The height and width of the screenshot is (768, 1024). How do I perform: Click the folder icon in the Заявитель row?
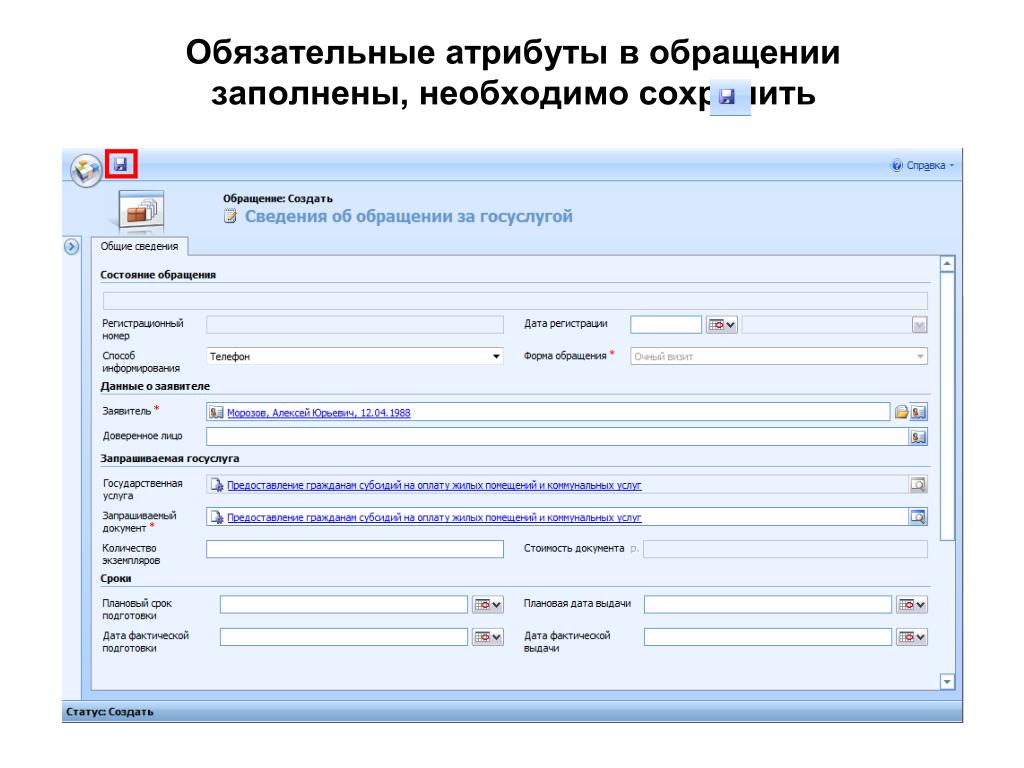click(901, 412)
